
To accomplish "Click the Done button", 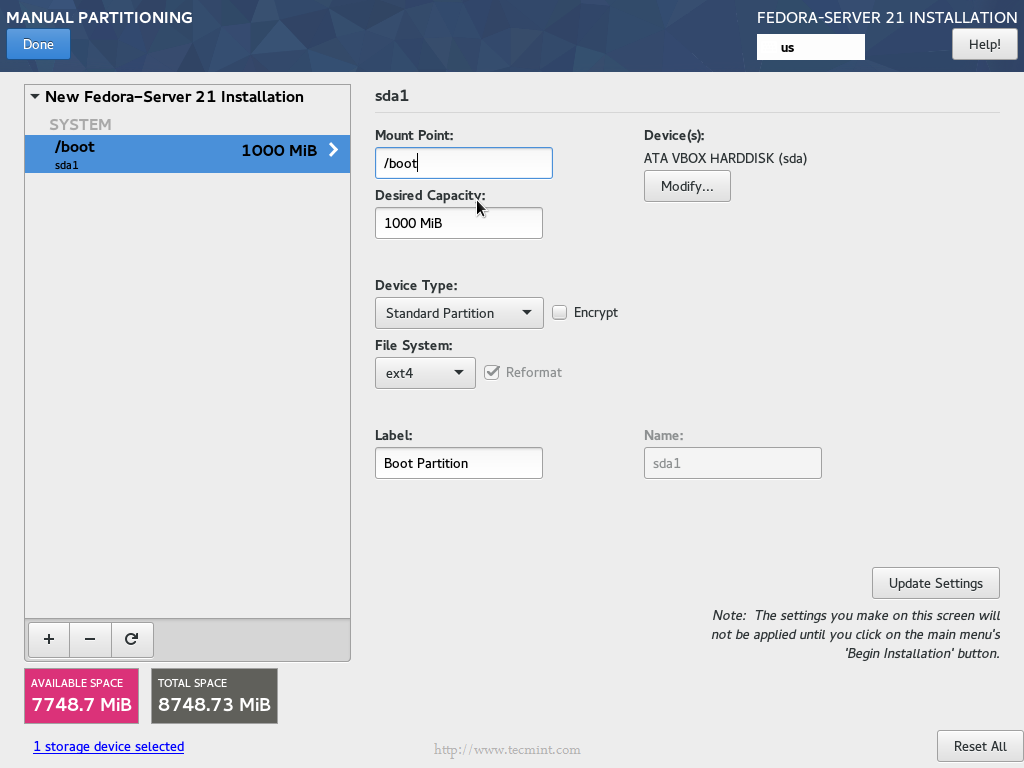I will click(x=39, y=44).
